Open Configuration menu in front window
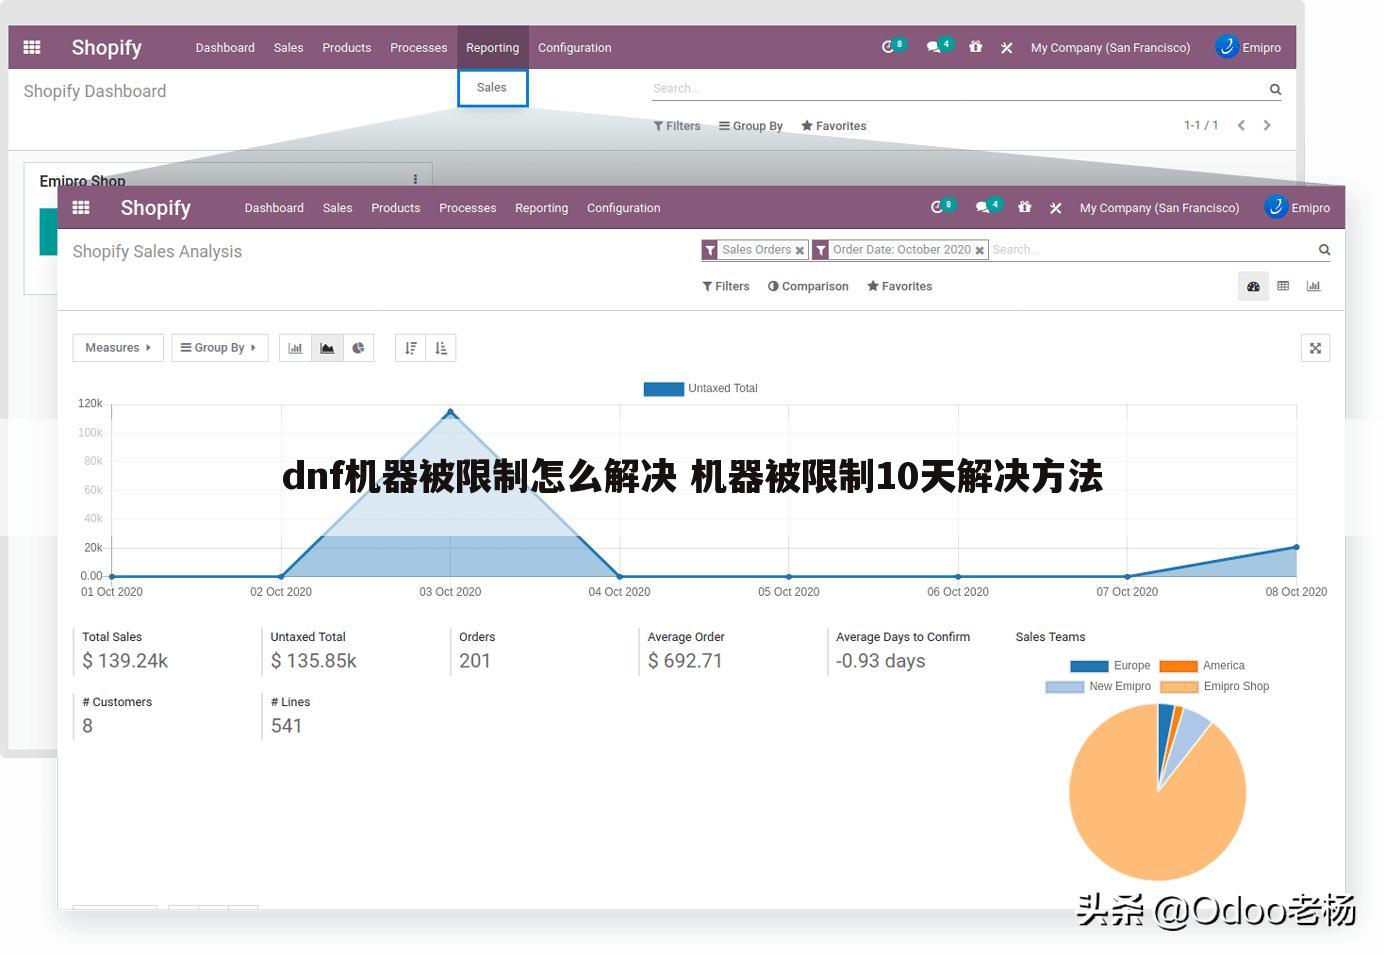The width and height of the screenshot is (1384, 955). click(x=623, y=208)
